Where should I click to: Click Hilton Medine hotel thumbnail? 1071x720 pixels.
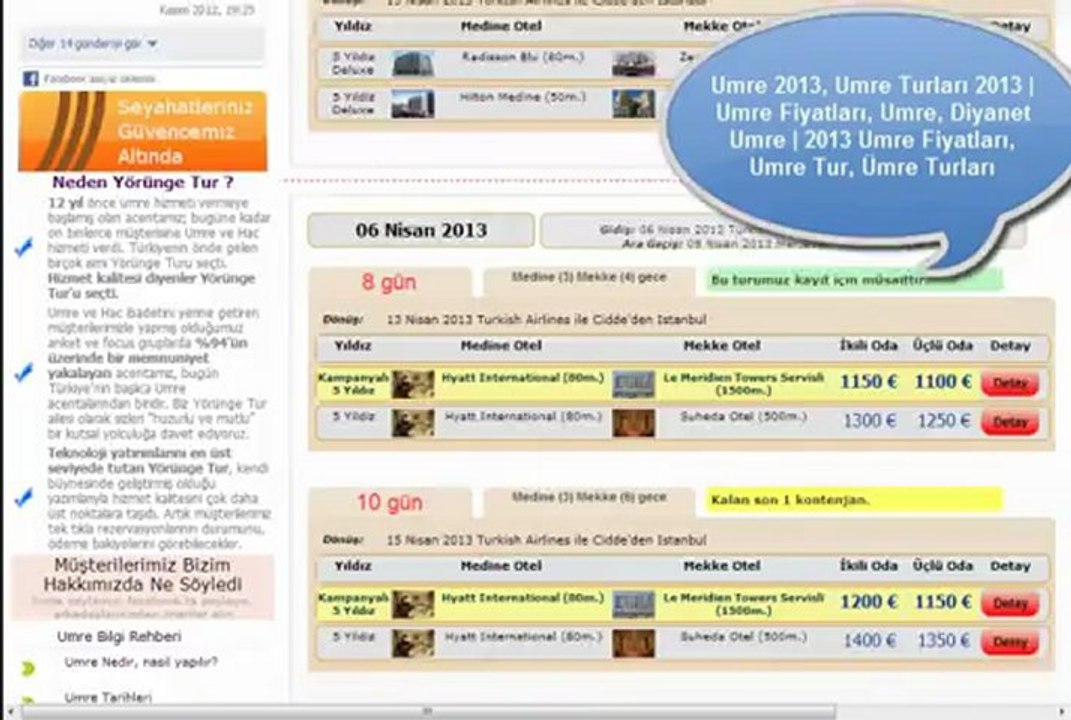[413, 104]
